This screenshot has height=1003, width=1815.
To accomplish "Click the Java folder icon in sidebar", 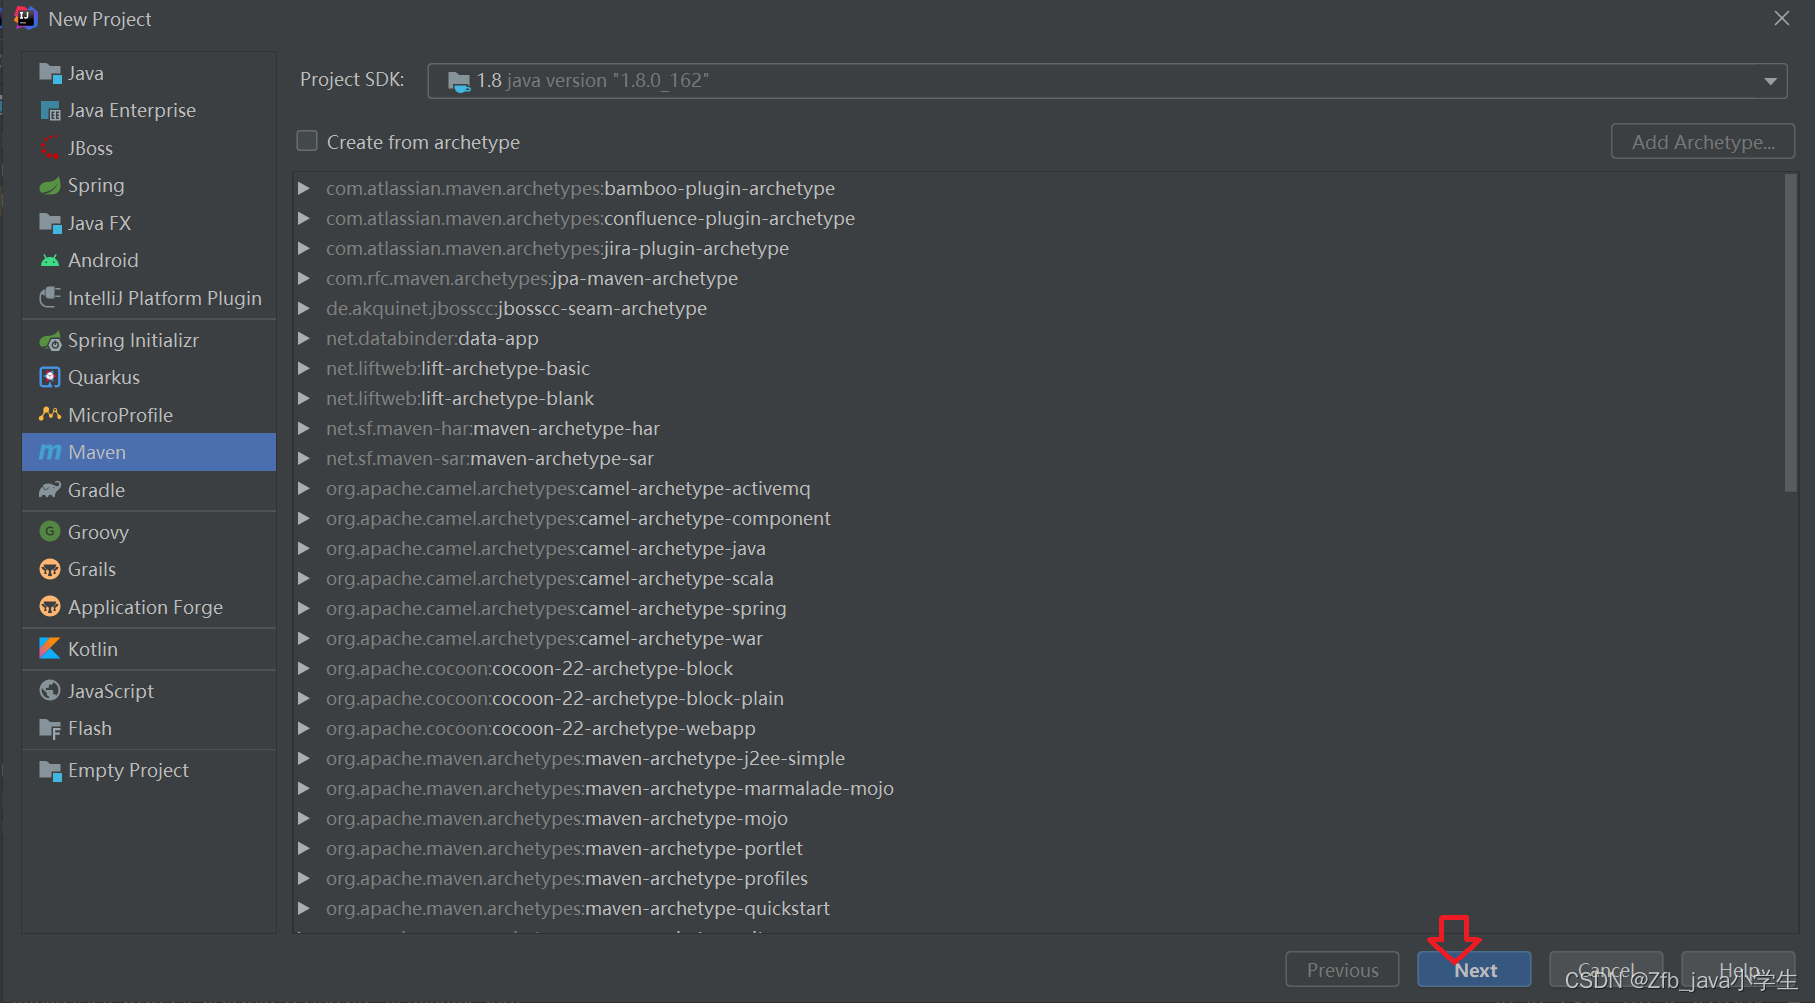I will click(50, 73).
